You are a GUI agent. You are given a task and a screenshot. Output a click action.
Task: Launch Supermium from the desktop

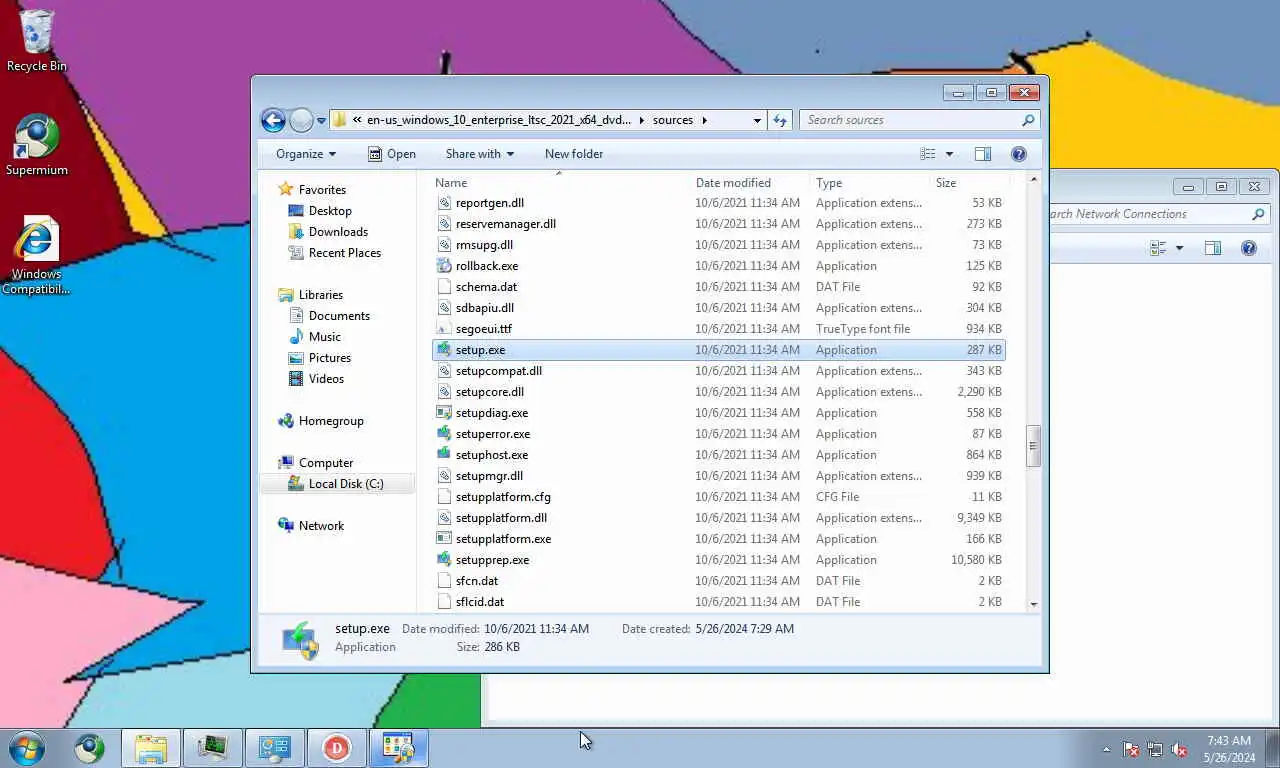[37, 145]
